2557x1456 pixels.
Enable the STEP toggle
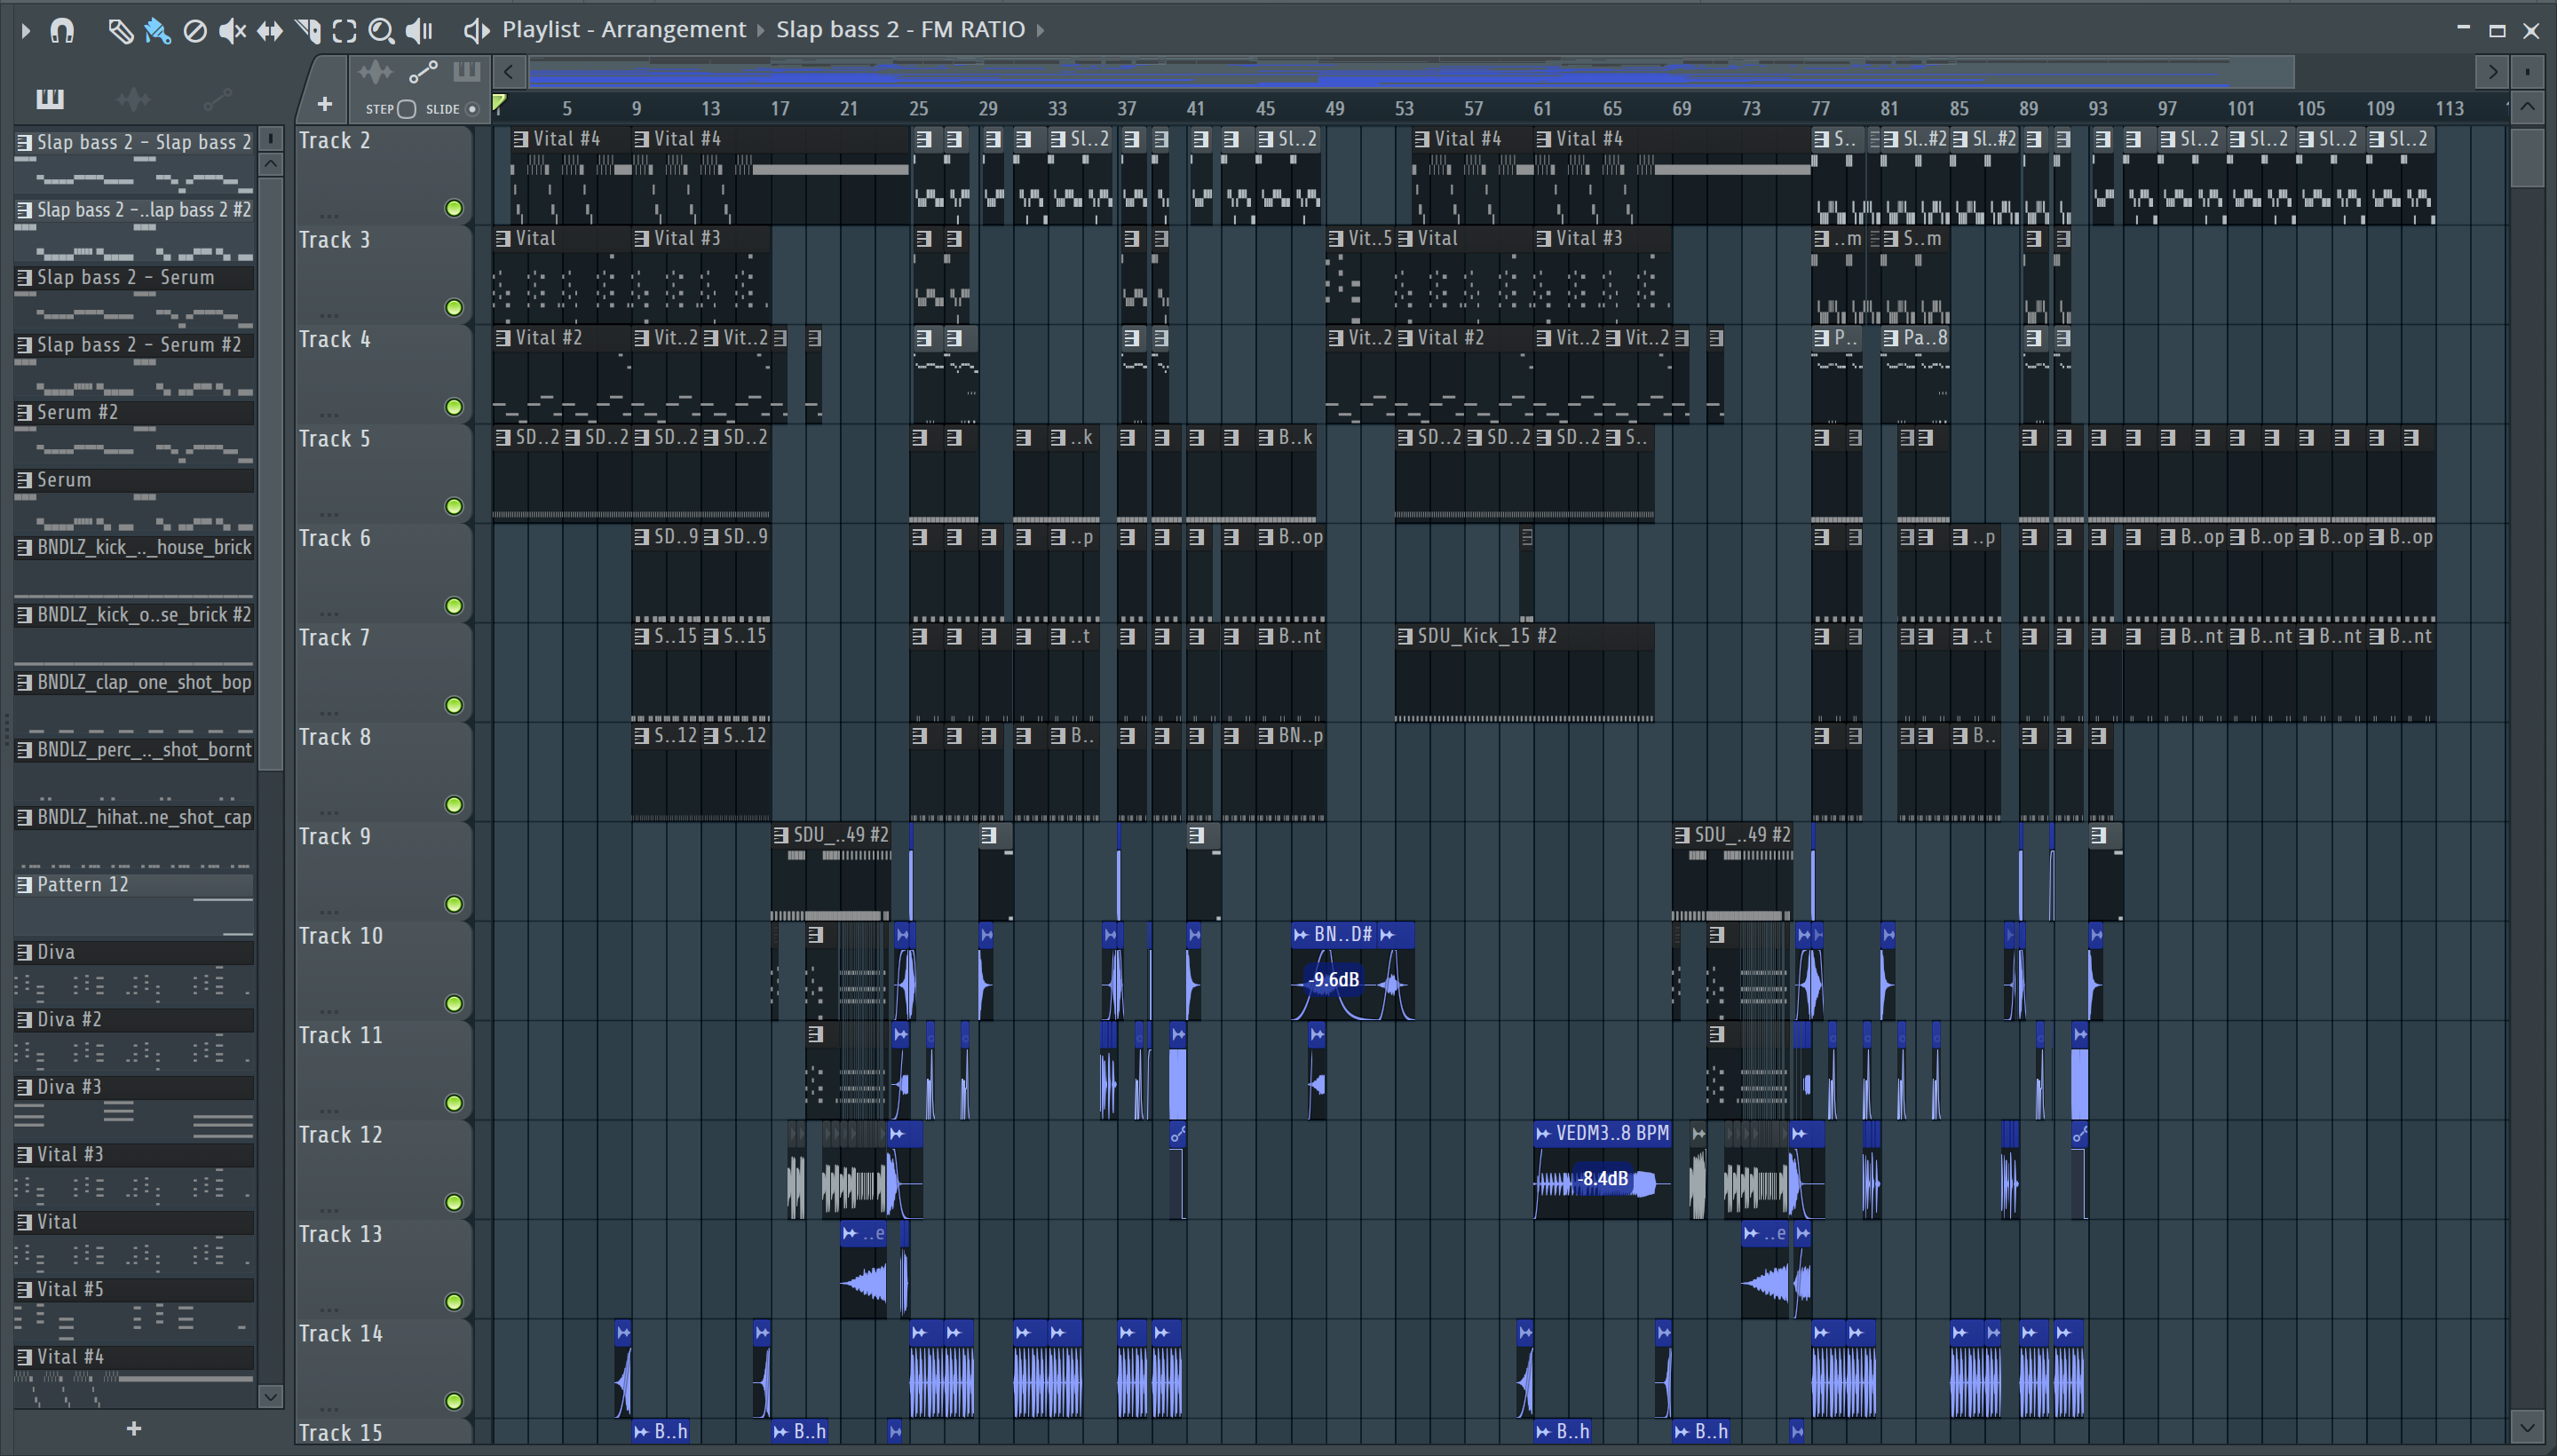click(x=406, y=109)
